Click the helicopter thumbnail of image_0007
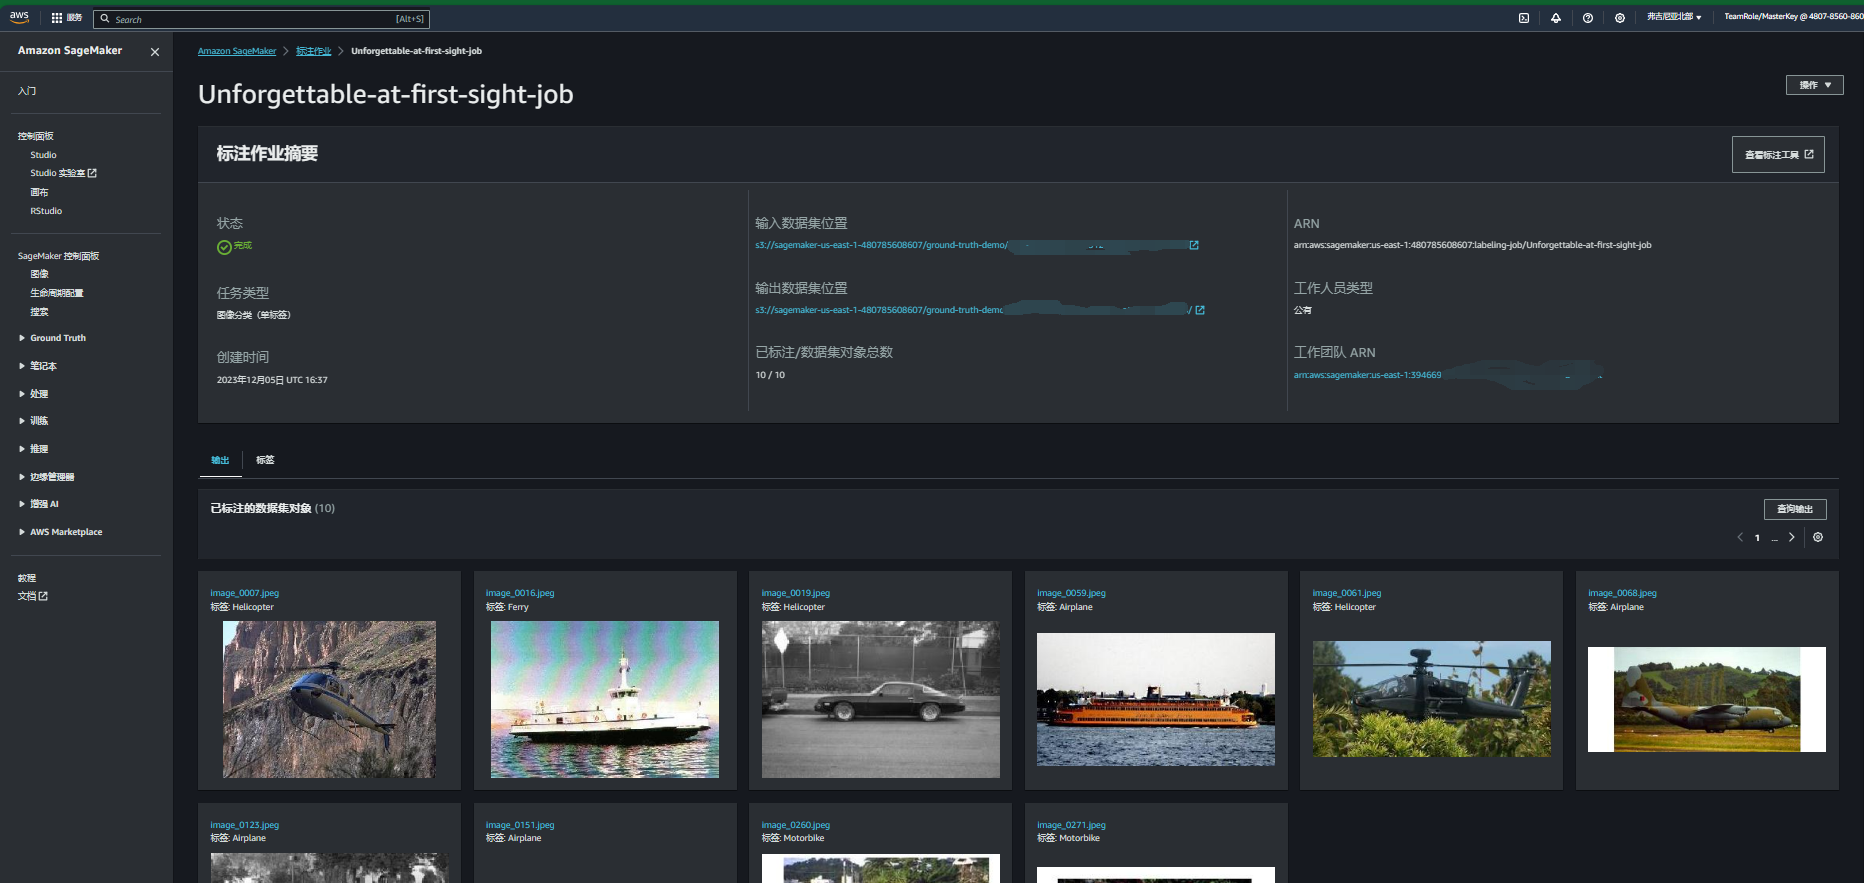The width and height of the screenshot is (1864, 883). [x=329, y=699]
